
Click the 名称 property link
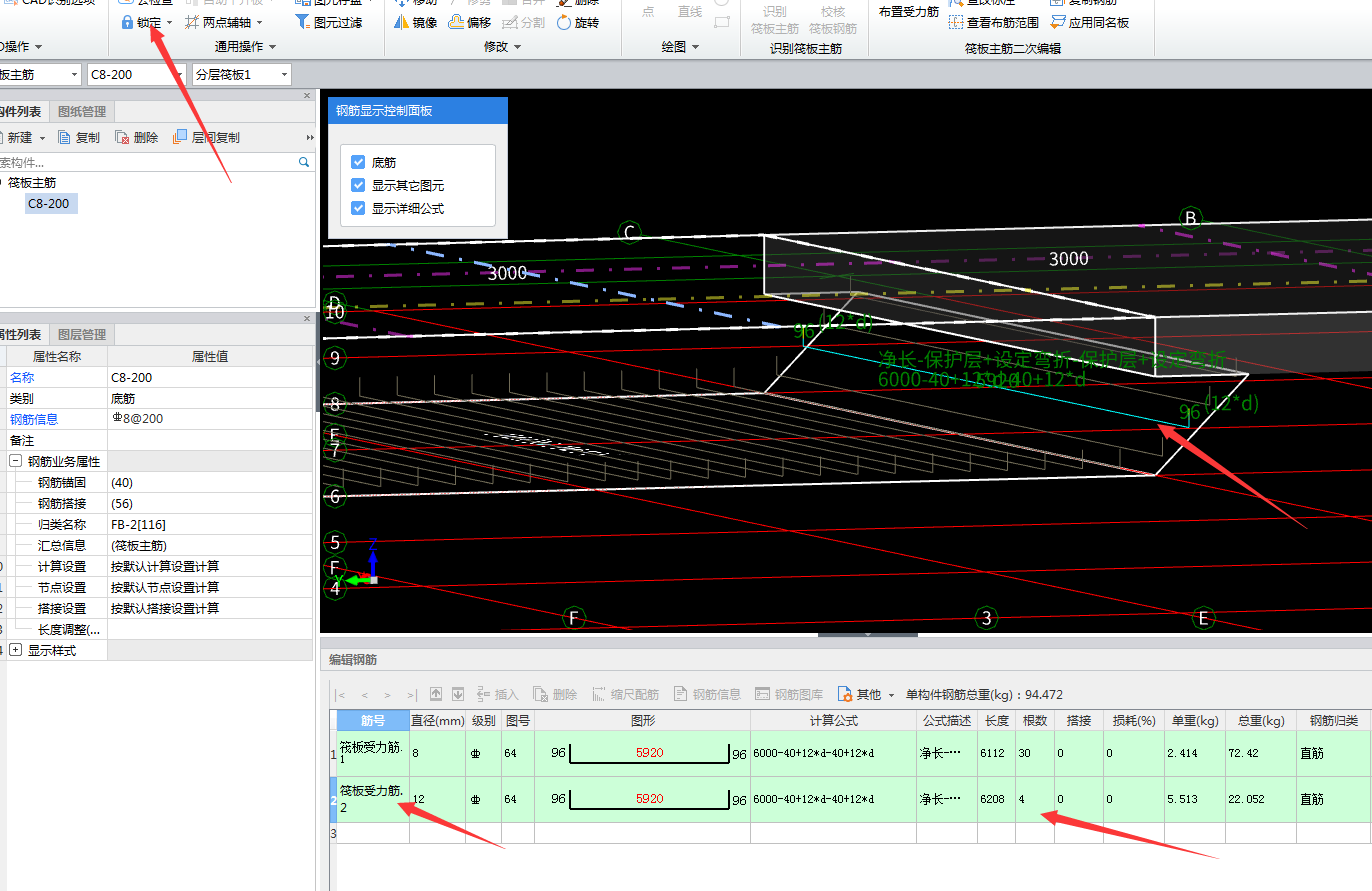[x=22, y=377]
